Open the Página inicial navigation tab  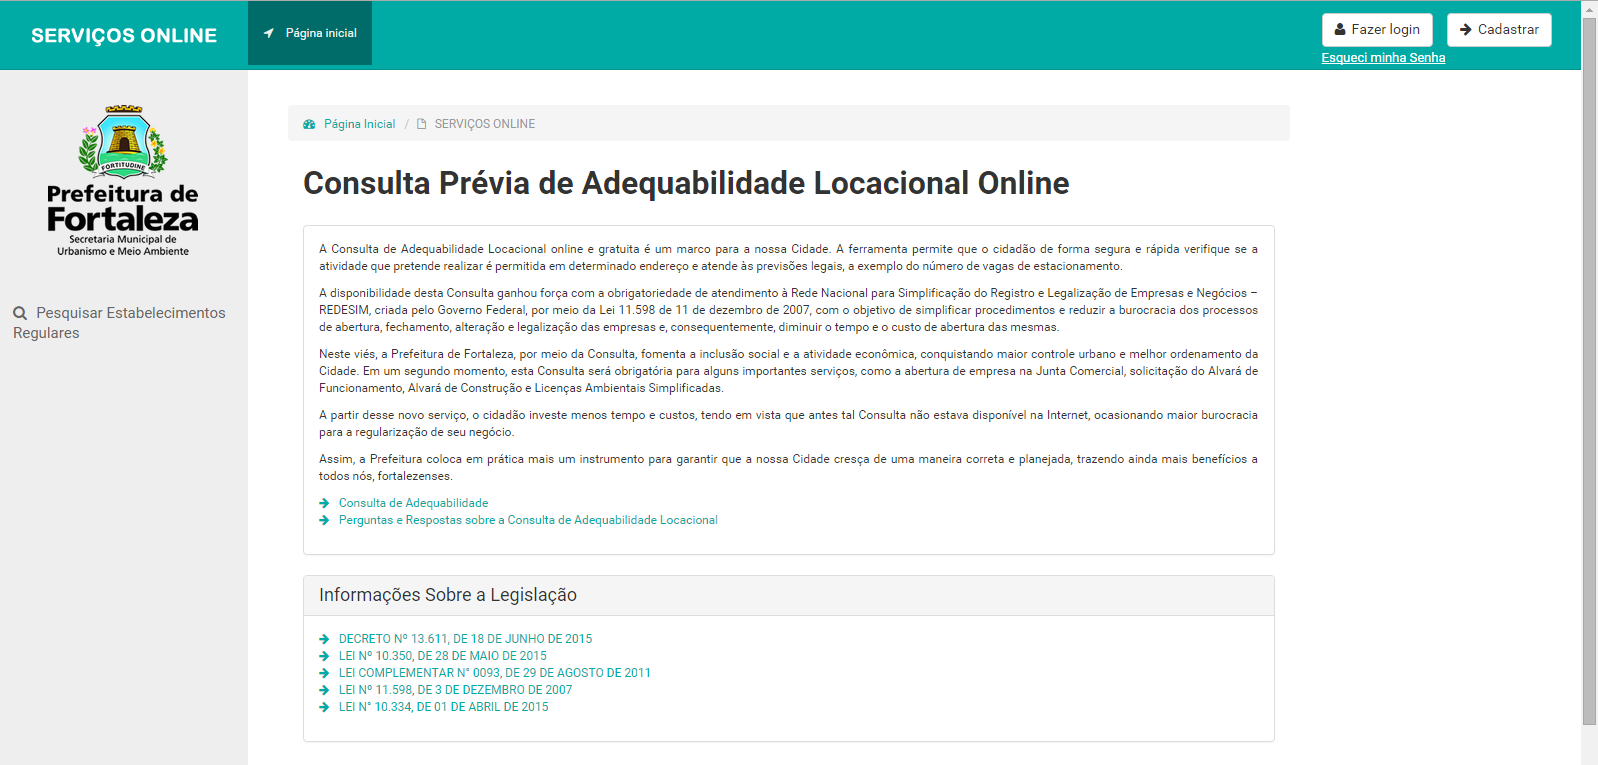point(310,33)
